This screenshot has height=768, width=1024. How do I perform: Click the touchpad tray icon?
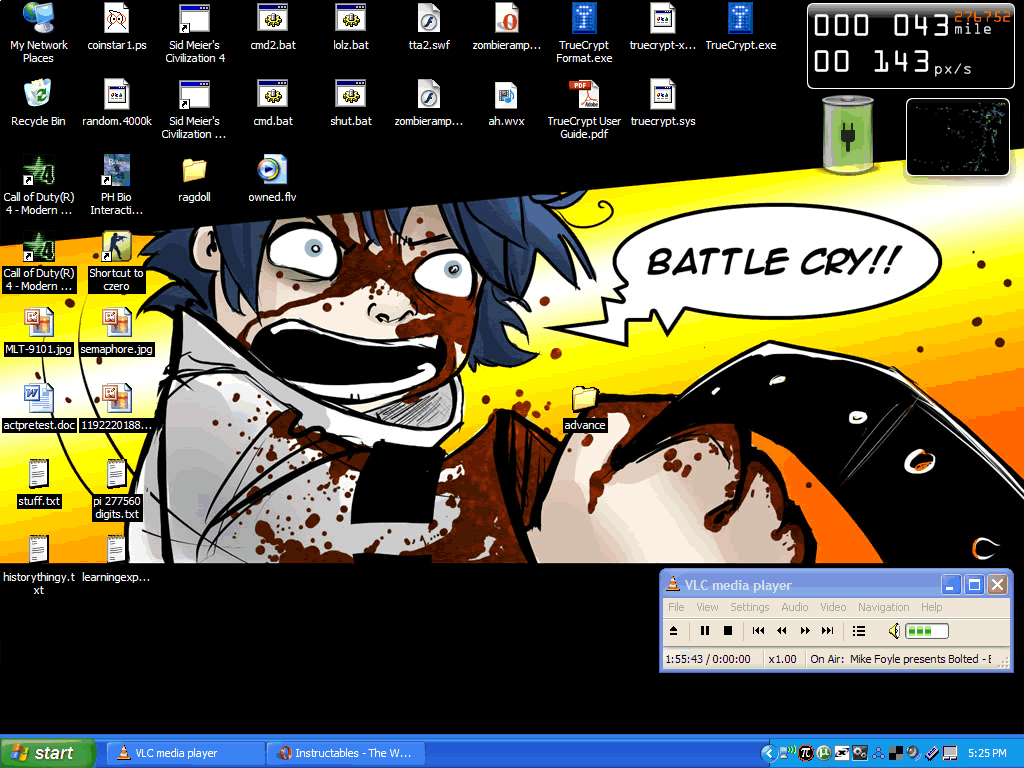[950, 753]
